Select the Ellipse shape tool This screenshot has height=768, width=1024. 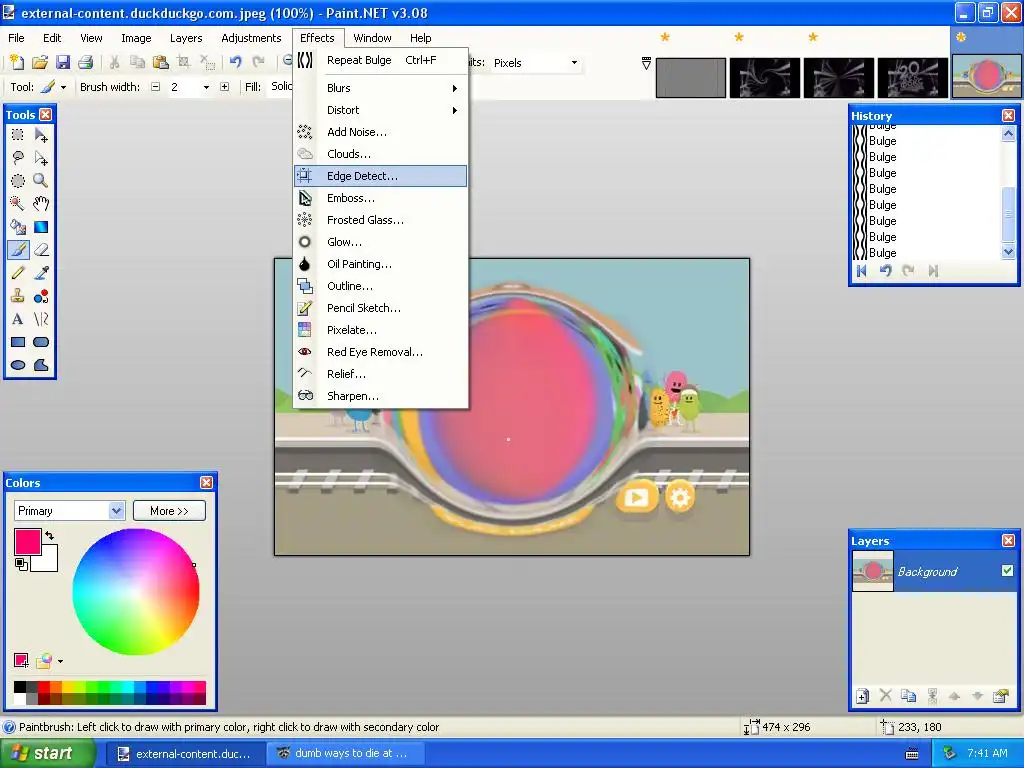[x=18, y=365]
